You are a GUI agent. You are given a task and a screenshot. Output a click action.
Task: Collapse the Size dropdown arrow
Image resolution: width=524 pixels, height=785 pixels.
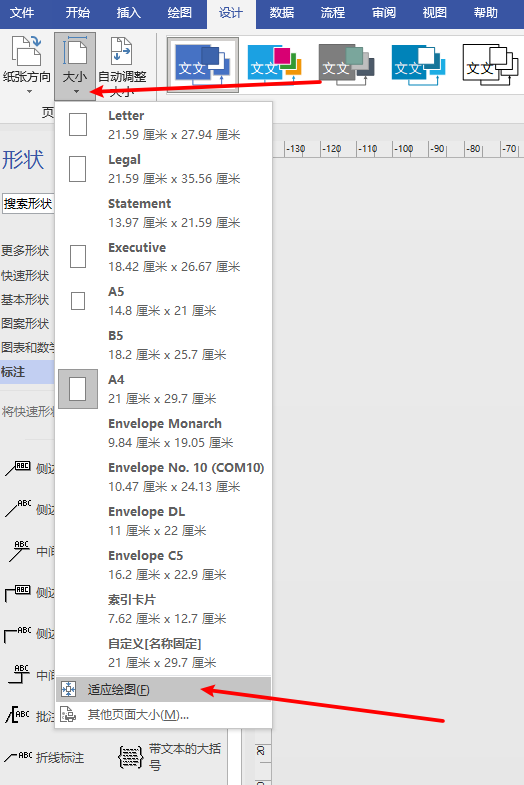(x=76, y=92)
